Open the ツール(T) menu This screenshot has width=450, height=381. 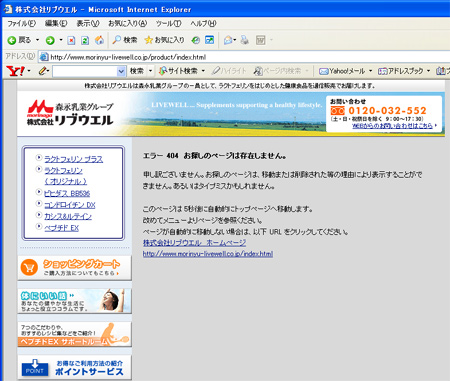tap(169, 24)
